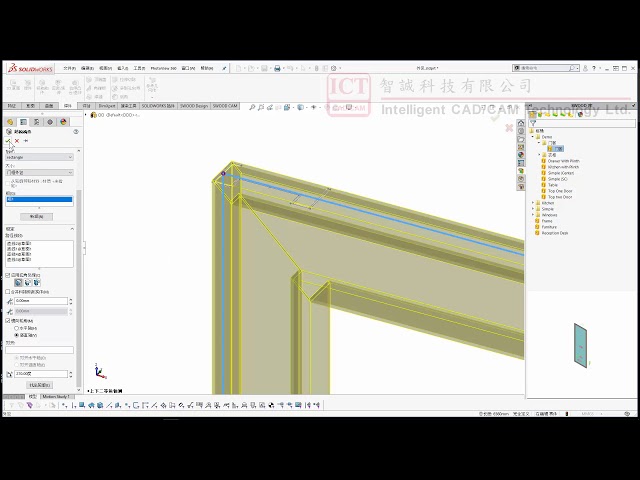This screenshot has width=640, height=480.
Task: Click red cancel X in viewport corner
Action: 509,128
